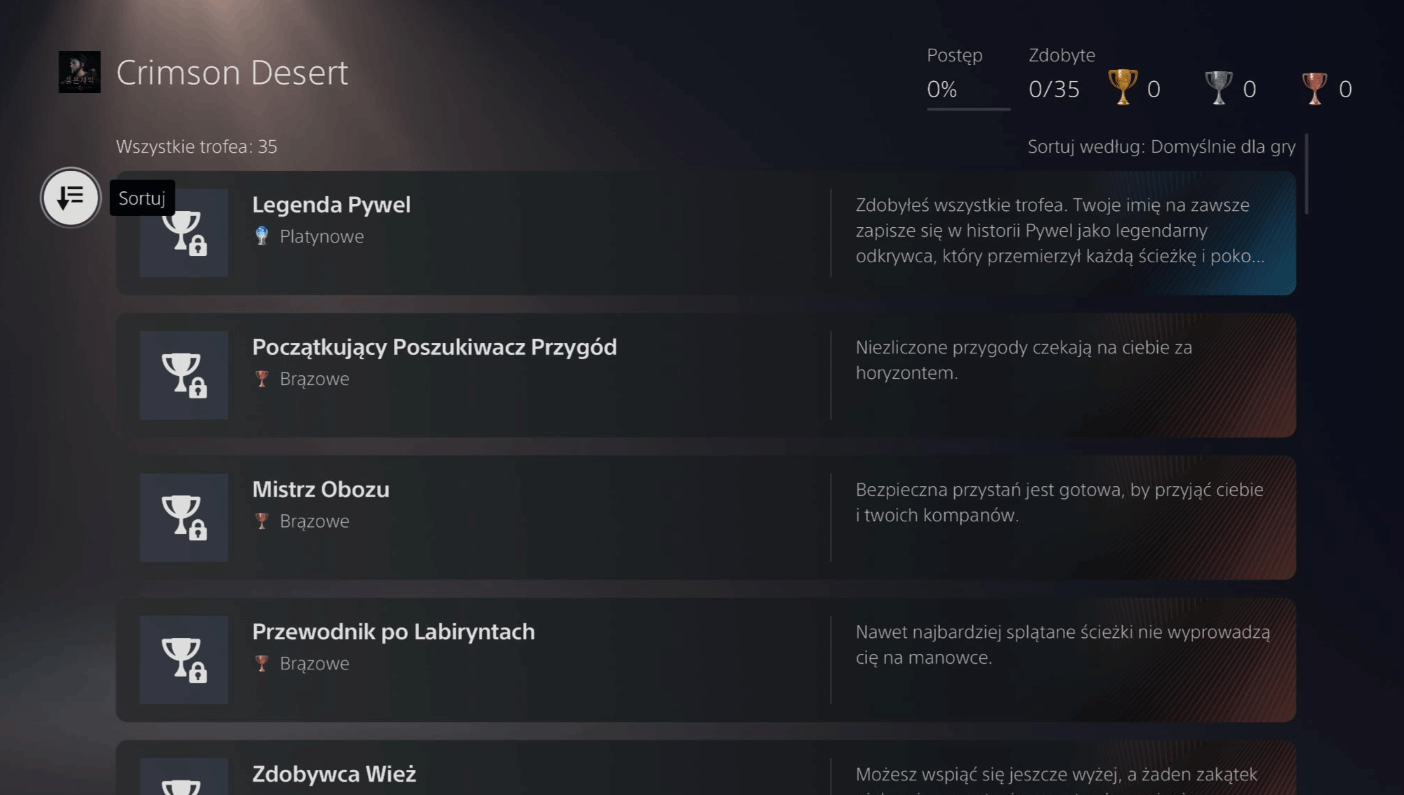This screenshot has height=795, width=1404.
Task: Select the Zdobywca Wież trophy title
Action: tap(334, 773)
